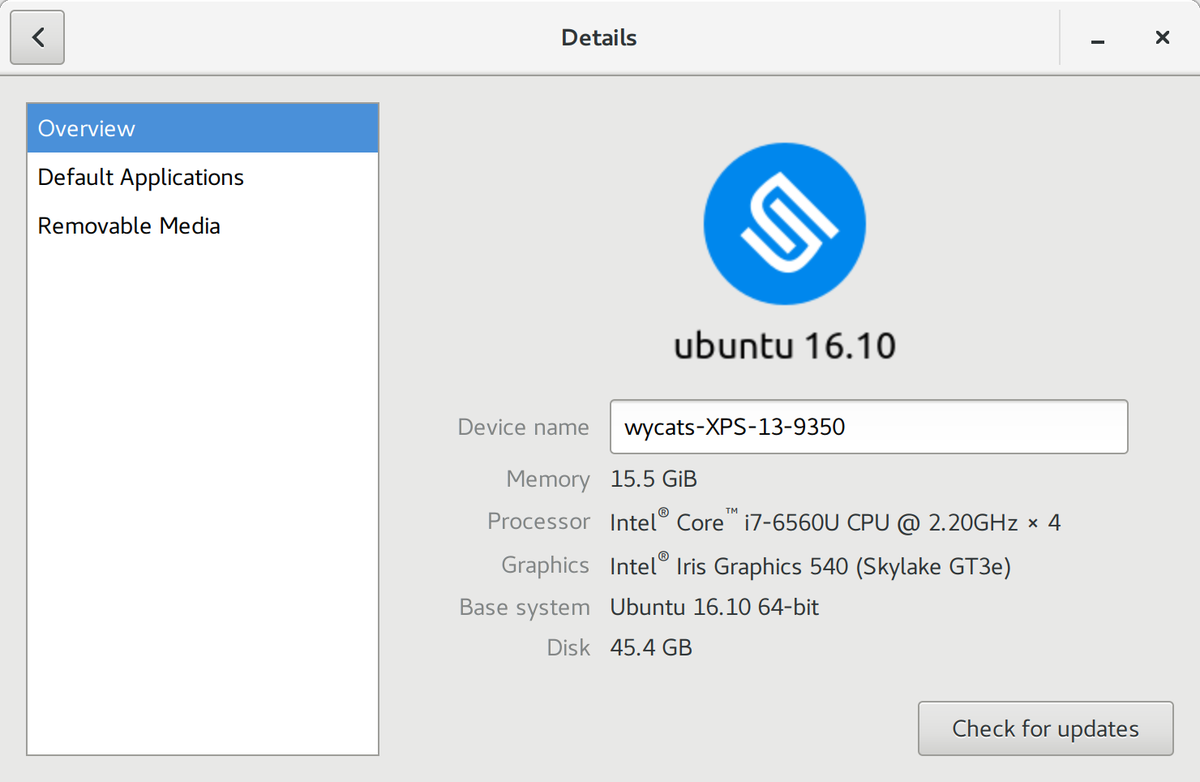Click the Memory label

[x=548, y=479]
